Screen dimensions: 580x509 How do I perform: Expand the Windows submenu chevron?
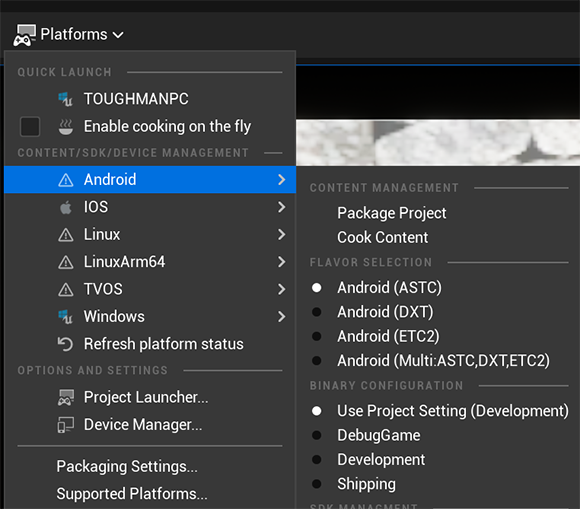281,317
